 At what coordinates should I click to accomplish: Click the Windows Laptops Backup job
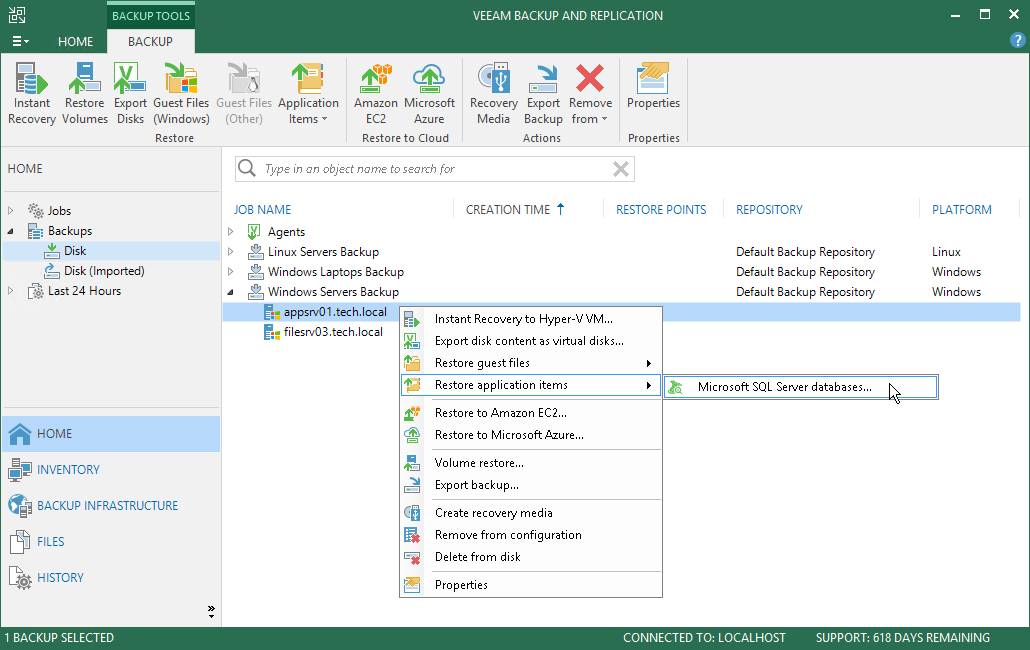(x=336, y=272)
